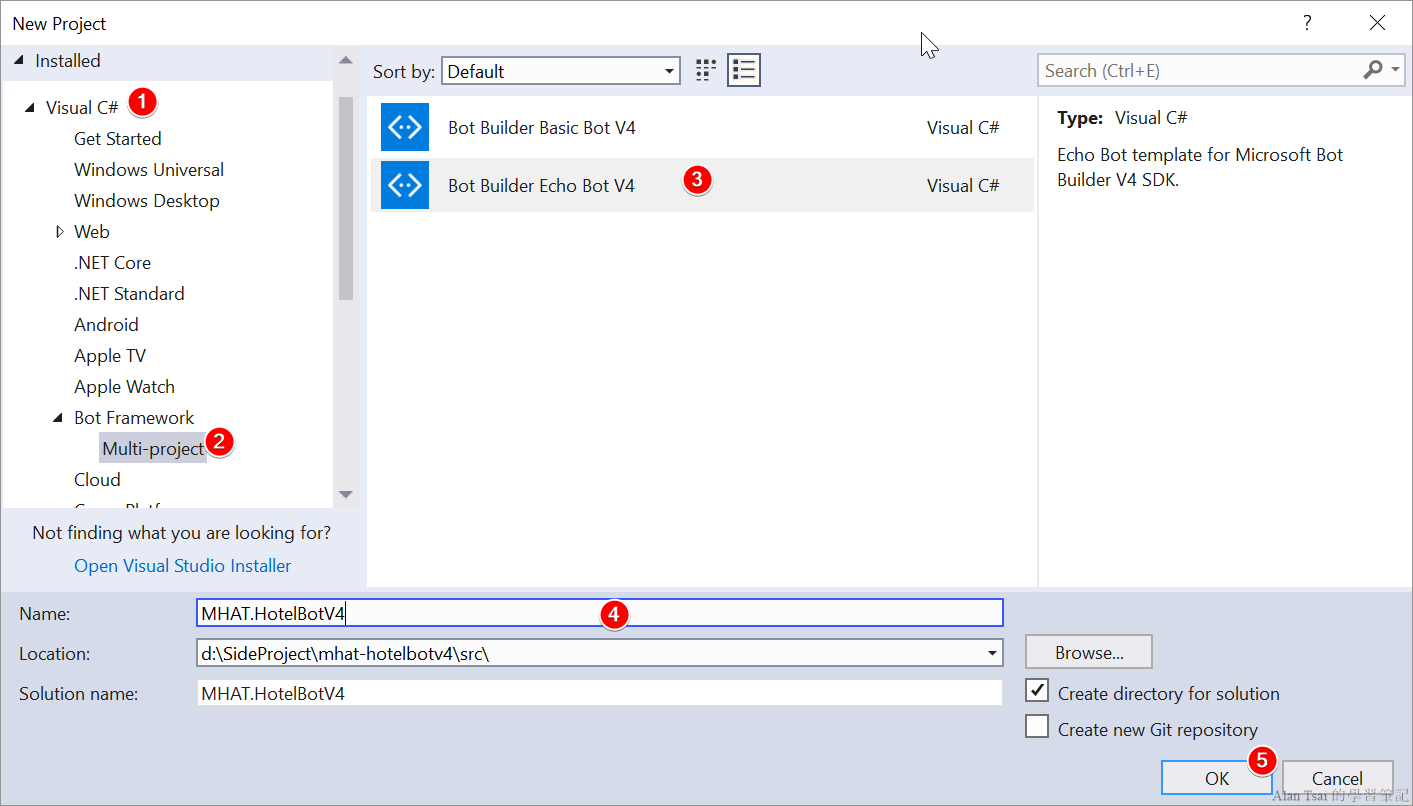Cancel the New Project dialog
The height and width of the screenshot is (806, 1413).
coord(1337,778)
